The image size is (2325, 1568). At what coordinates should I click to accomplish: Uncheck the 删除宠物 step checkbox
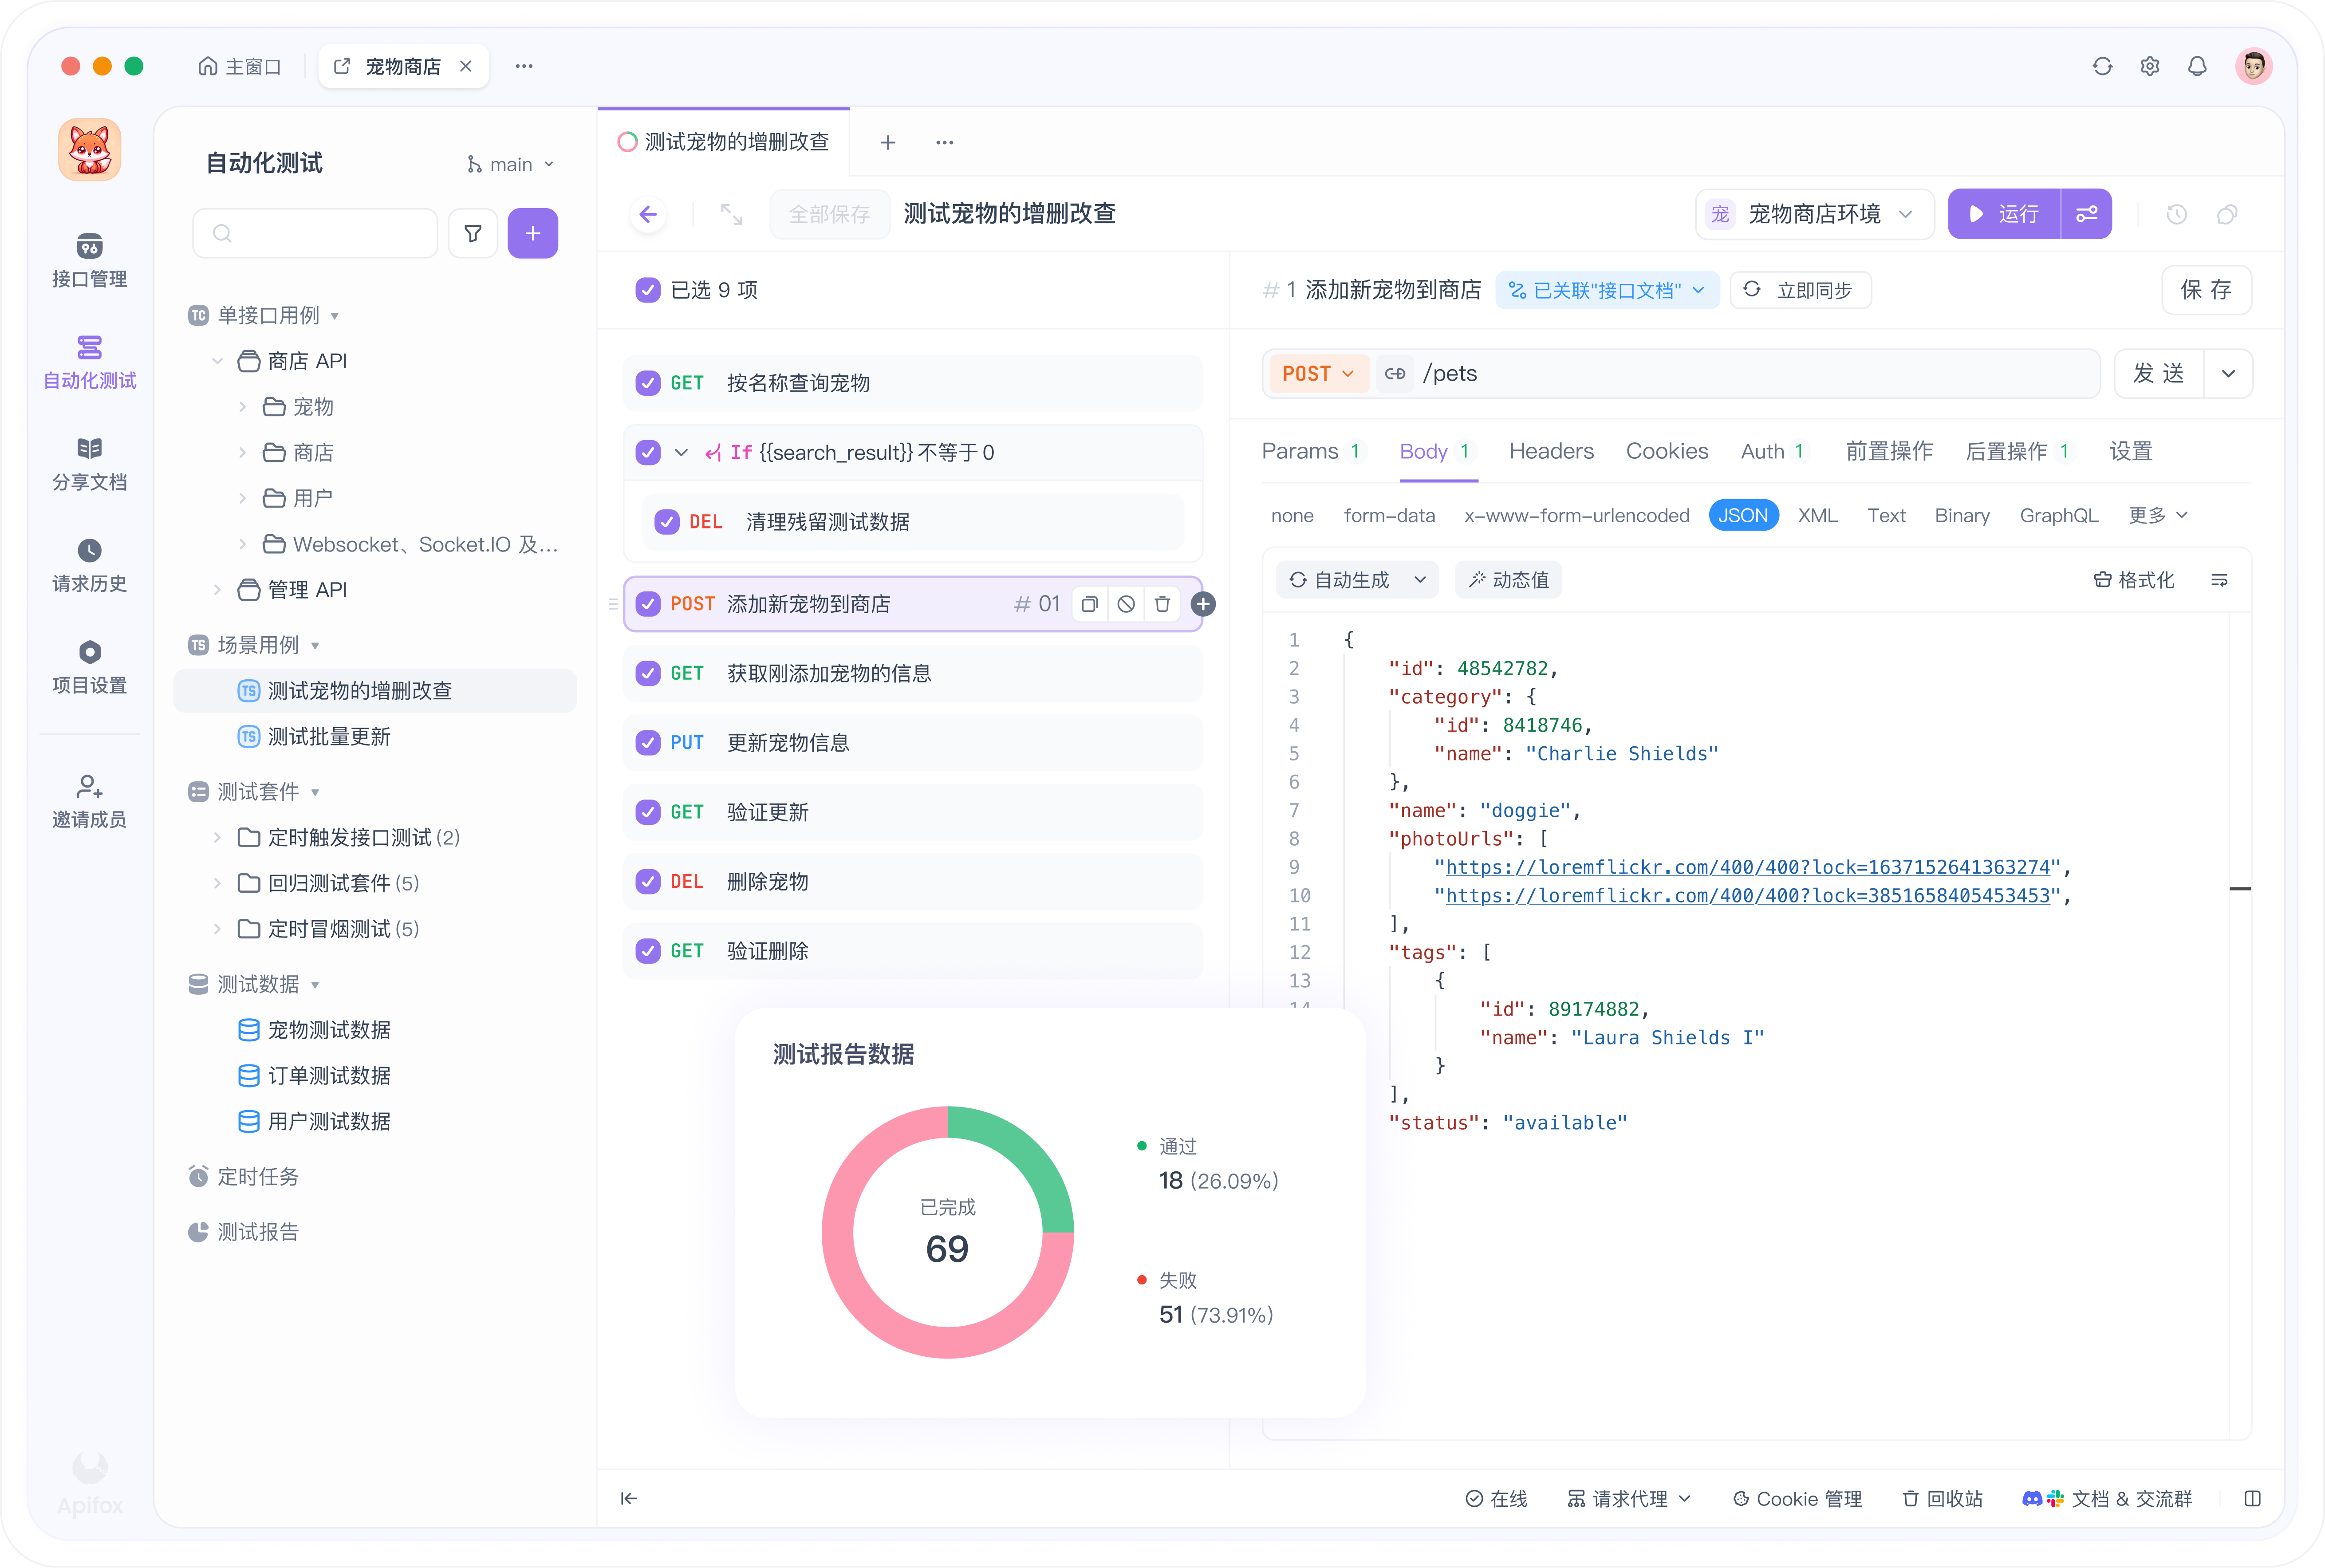[x=648, y=882]
